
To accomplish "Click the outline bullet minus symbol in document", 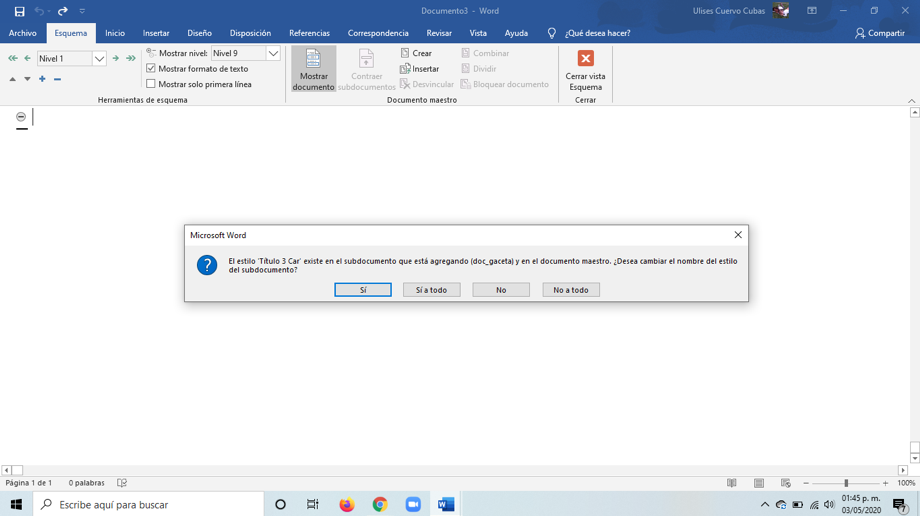I will pos(21,117).
